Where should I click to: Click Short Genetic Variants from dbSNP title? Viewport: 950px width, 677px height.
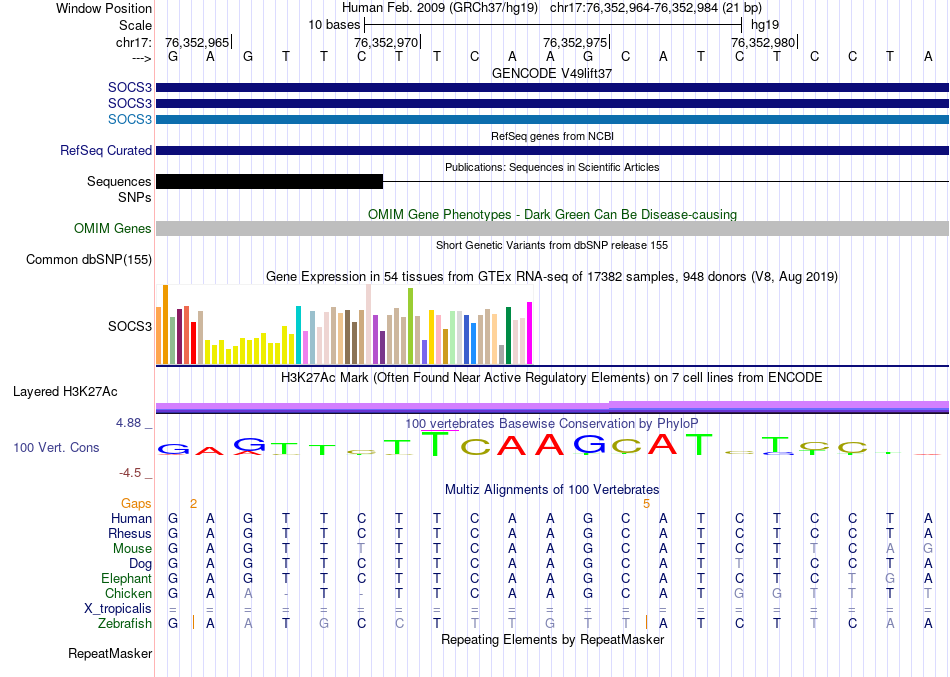(552, 245)
